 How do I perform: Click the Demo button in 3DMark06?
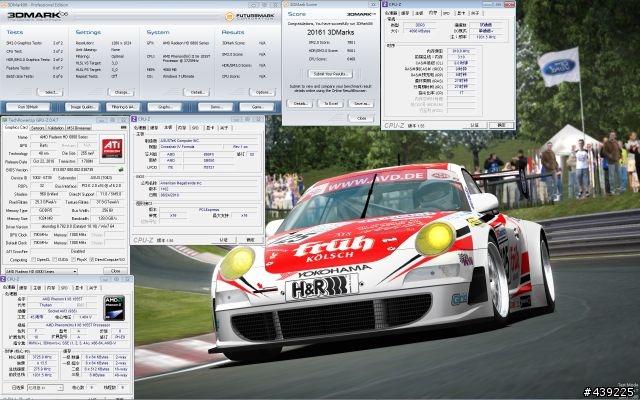pyautogui.click(x=215, y=107)
